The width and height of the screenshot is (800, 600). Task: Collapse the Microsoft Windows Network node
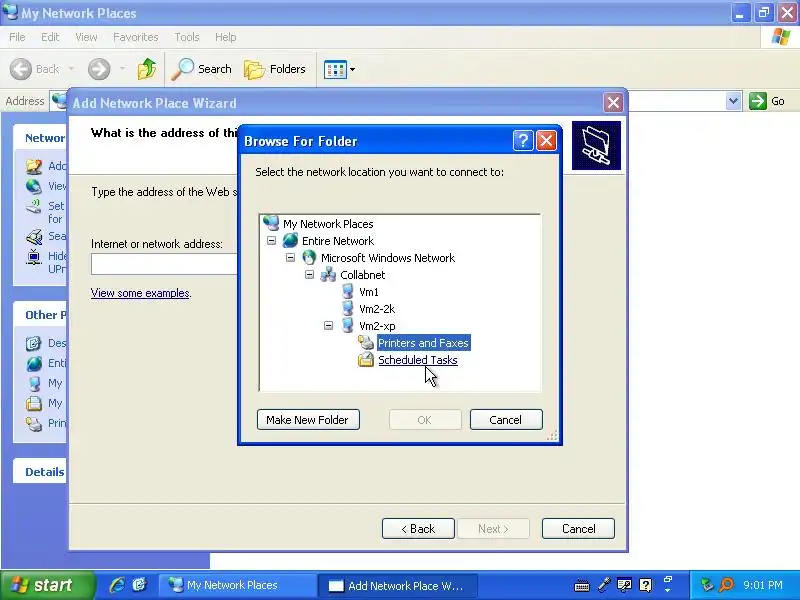coord(290,258)
